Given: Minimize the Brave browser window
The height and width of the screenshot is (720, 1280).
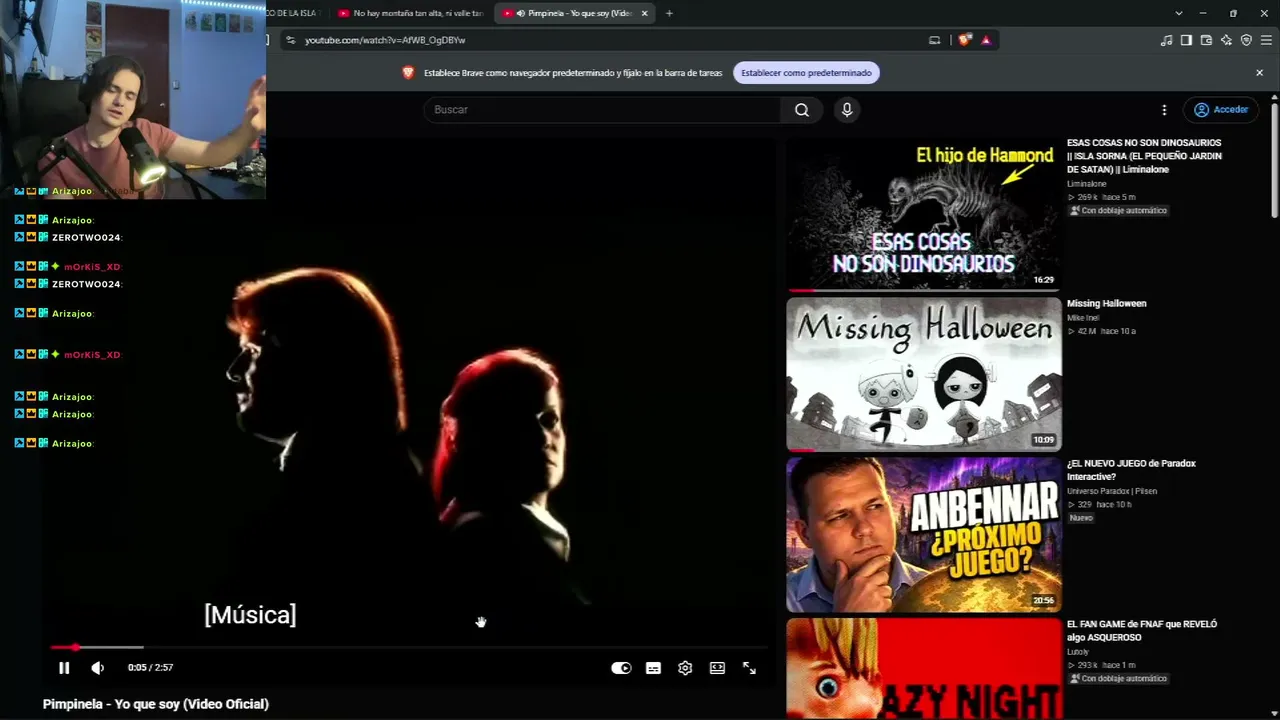Looking at the screenshot, I should click(x=1203, y=13).
